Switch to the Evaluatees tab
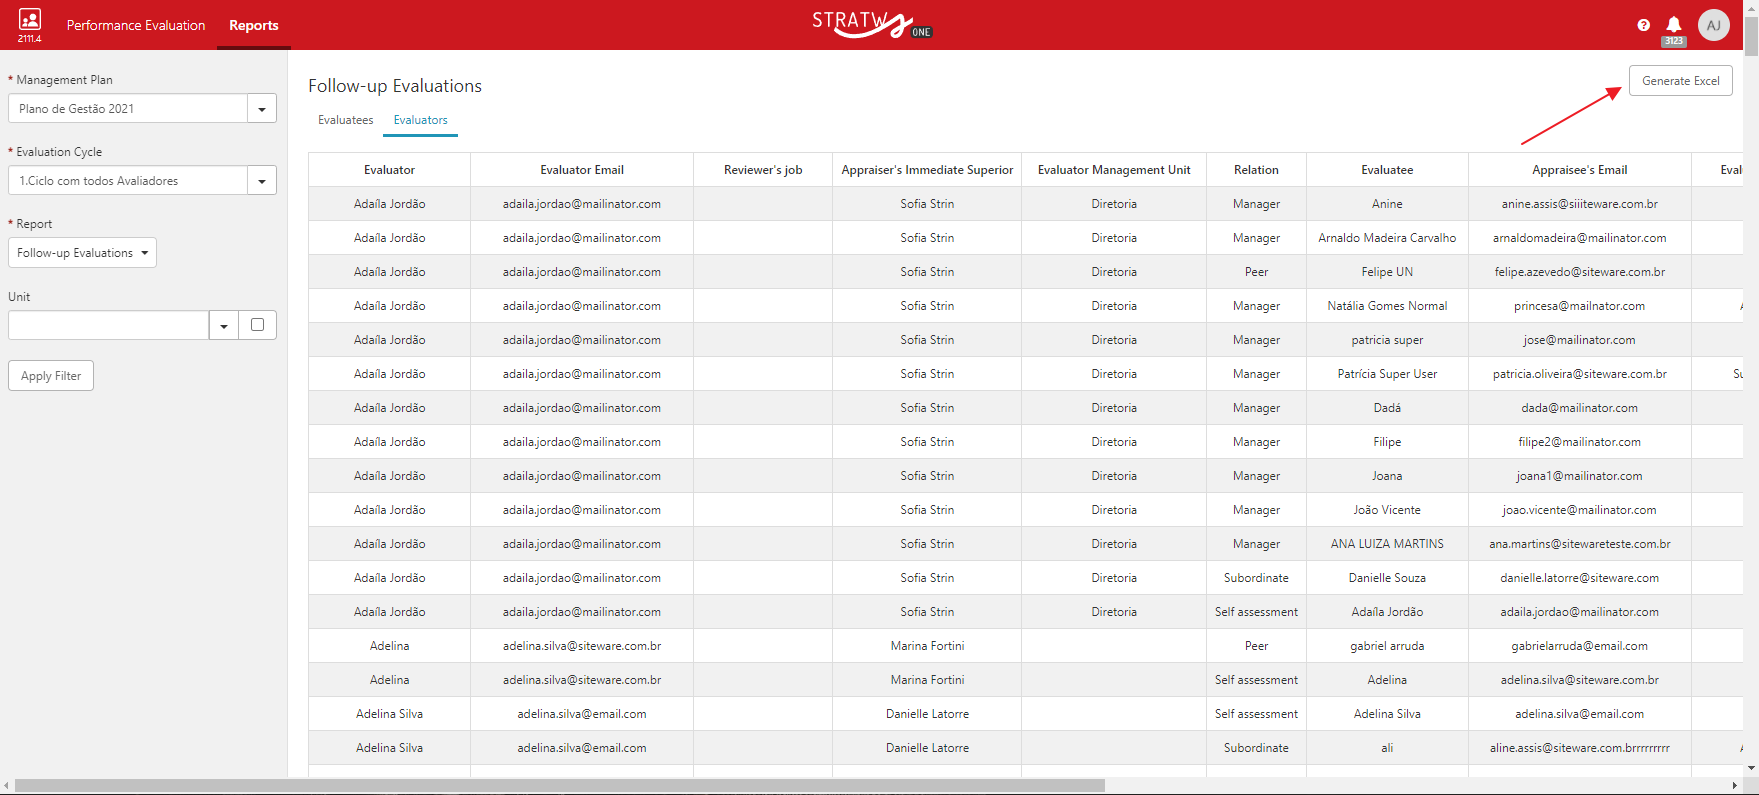1759x795 pixels. click(346, 120)
